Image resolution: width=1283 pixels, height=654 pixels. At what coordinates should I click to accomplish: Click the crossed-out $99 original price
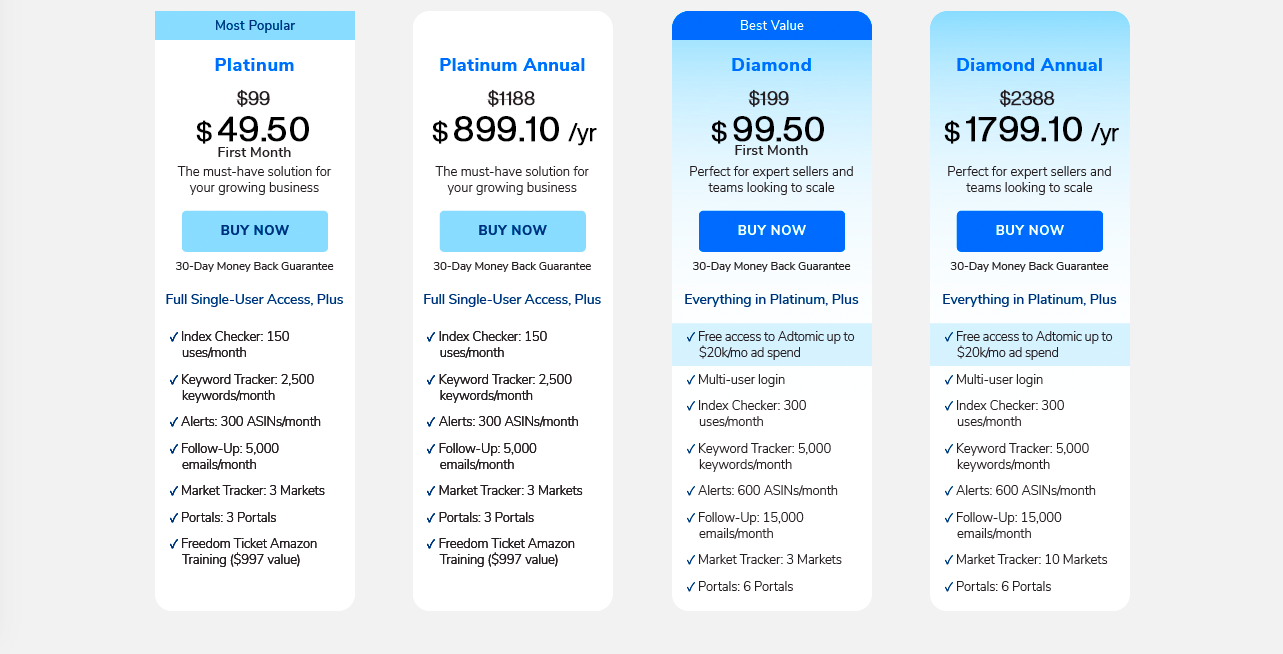pos(253,99)
